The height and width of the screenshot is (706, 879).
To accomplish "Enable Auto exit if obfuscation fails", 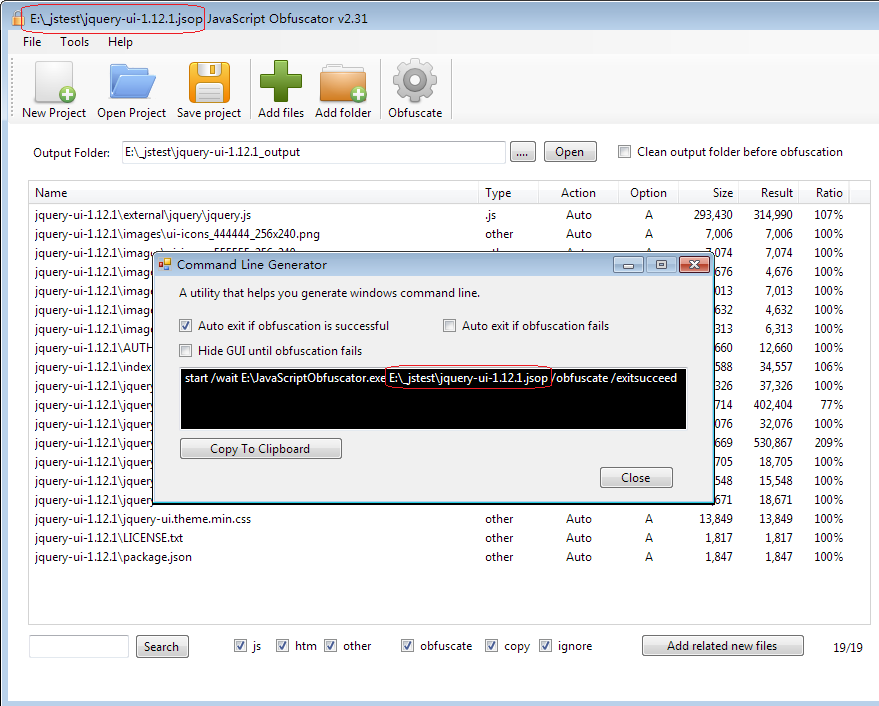I will point(448,325).
